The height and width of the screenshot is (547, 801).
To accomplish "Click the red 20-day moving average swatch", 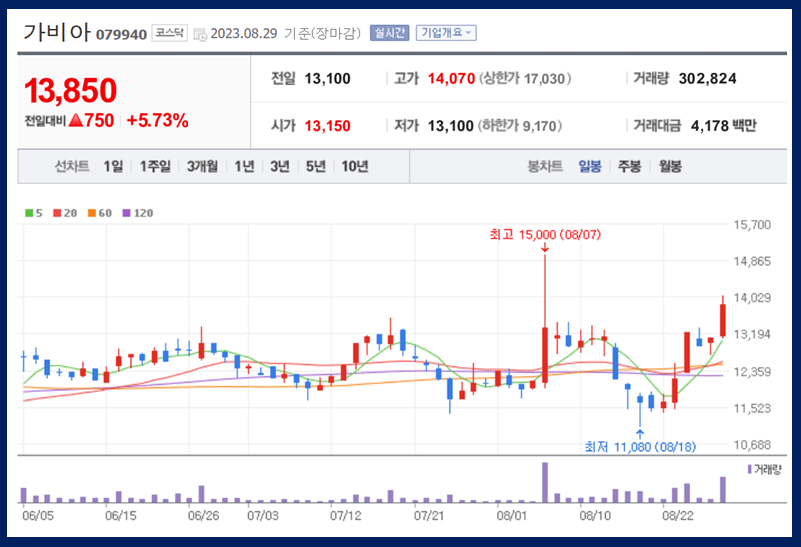I will tap(57, 213).
